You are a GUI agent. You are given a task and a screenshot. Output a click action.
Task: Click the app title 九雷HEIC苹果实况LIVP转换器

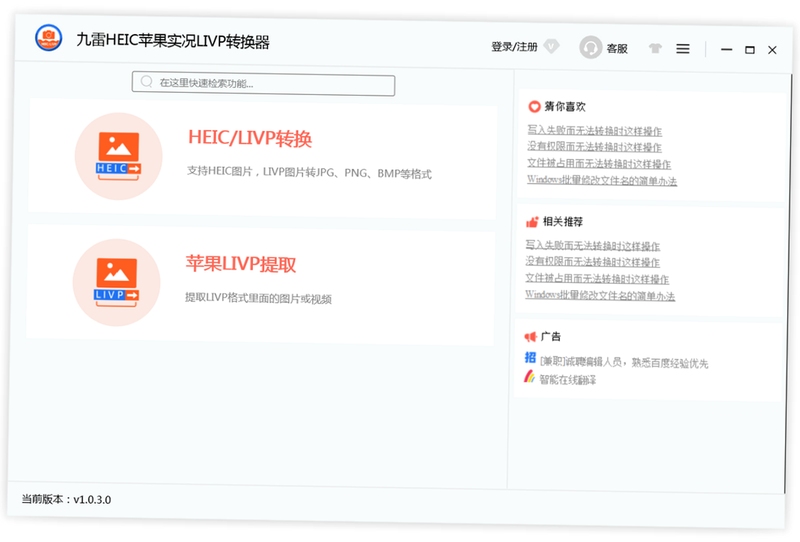pyautogui.click(x=173, y=41)
